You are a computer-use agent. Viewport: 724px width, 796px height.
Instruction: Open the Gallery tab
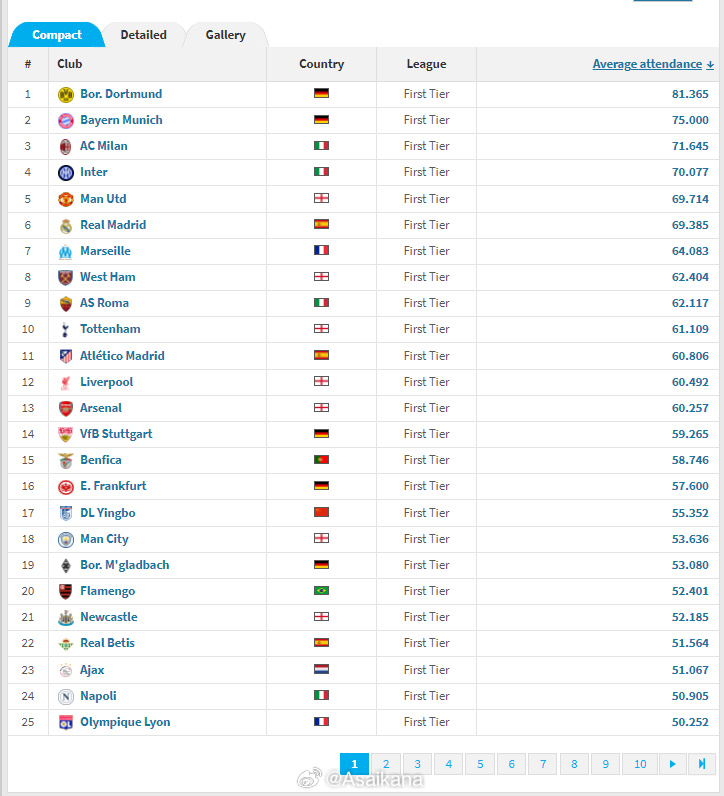coord(225,35)
